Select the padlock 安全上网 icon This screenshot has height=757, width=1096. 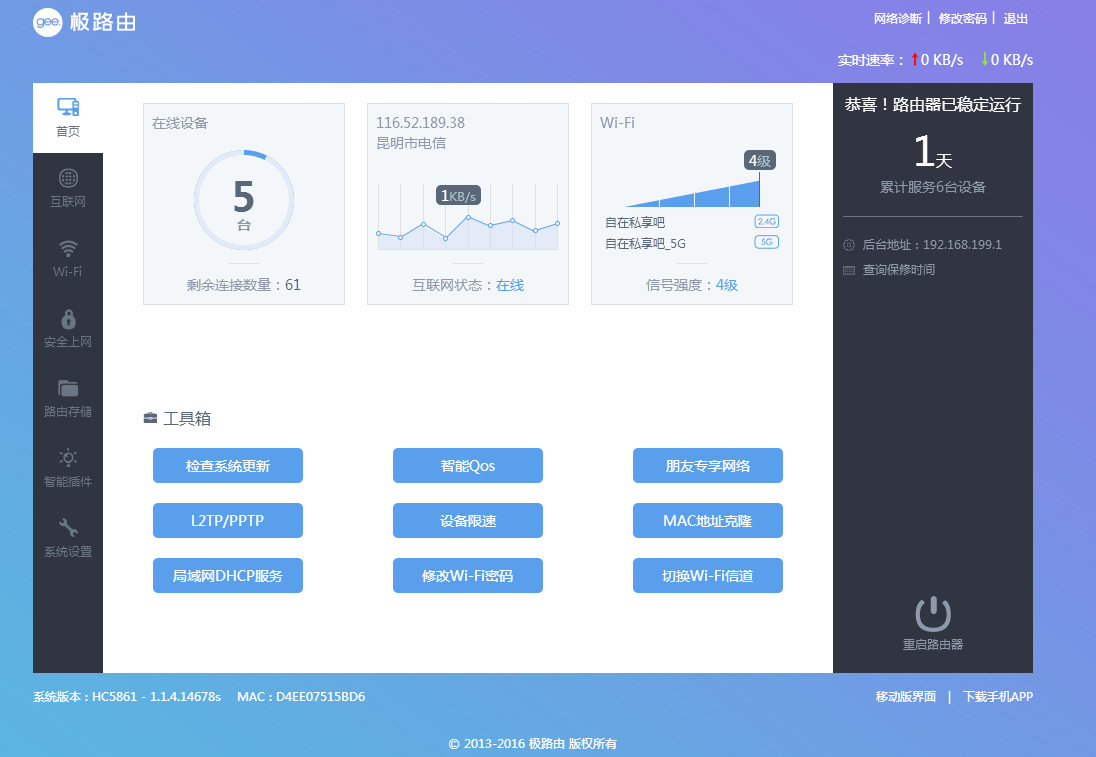pos(68,319)
